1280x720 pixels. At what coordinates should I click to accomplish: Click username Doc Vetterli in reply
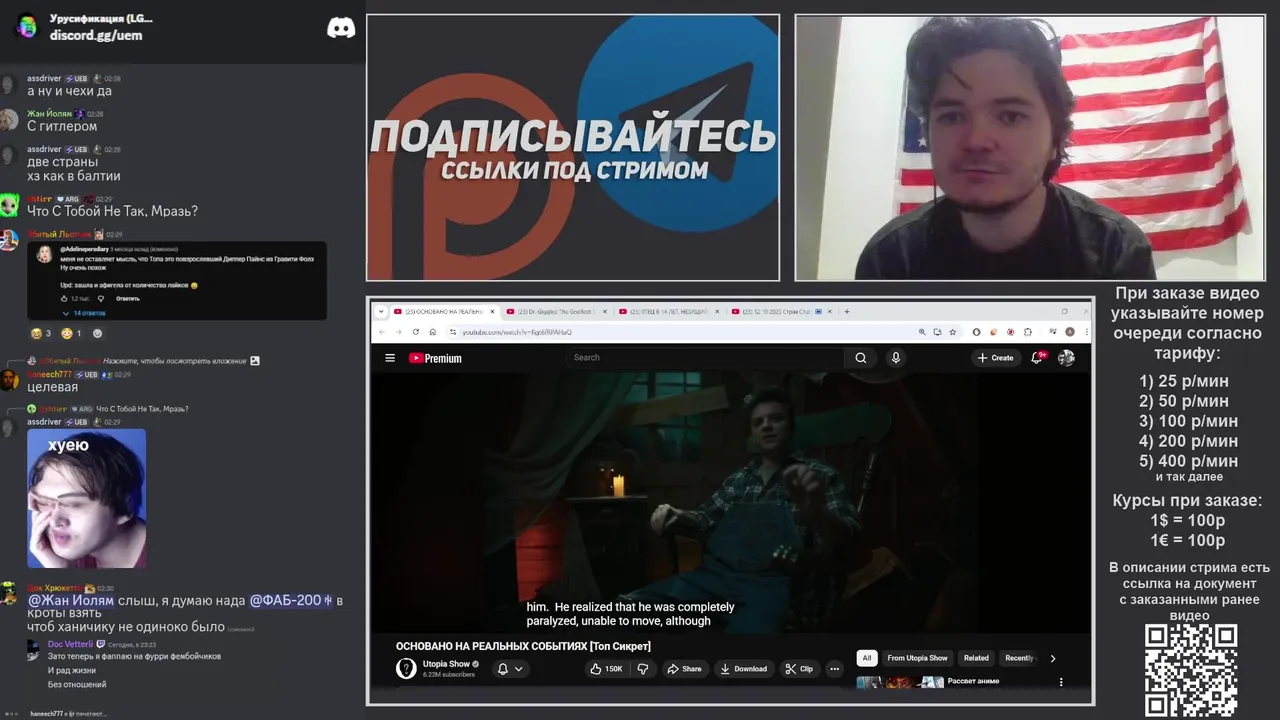point(70,644)
